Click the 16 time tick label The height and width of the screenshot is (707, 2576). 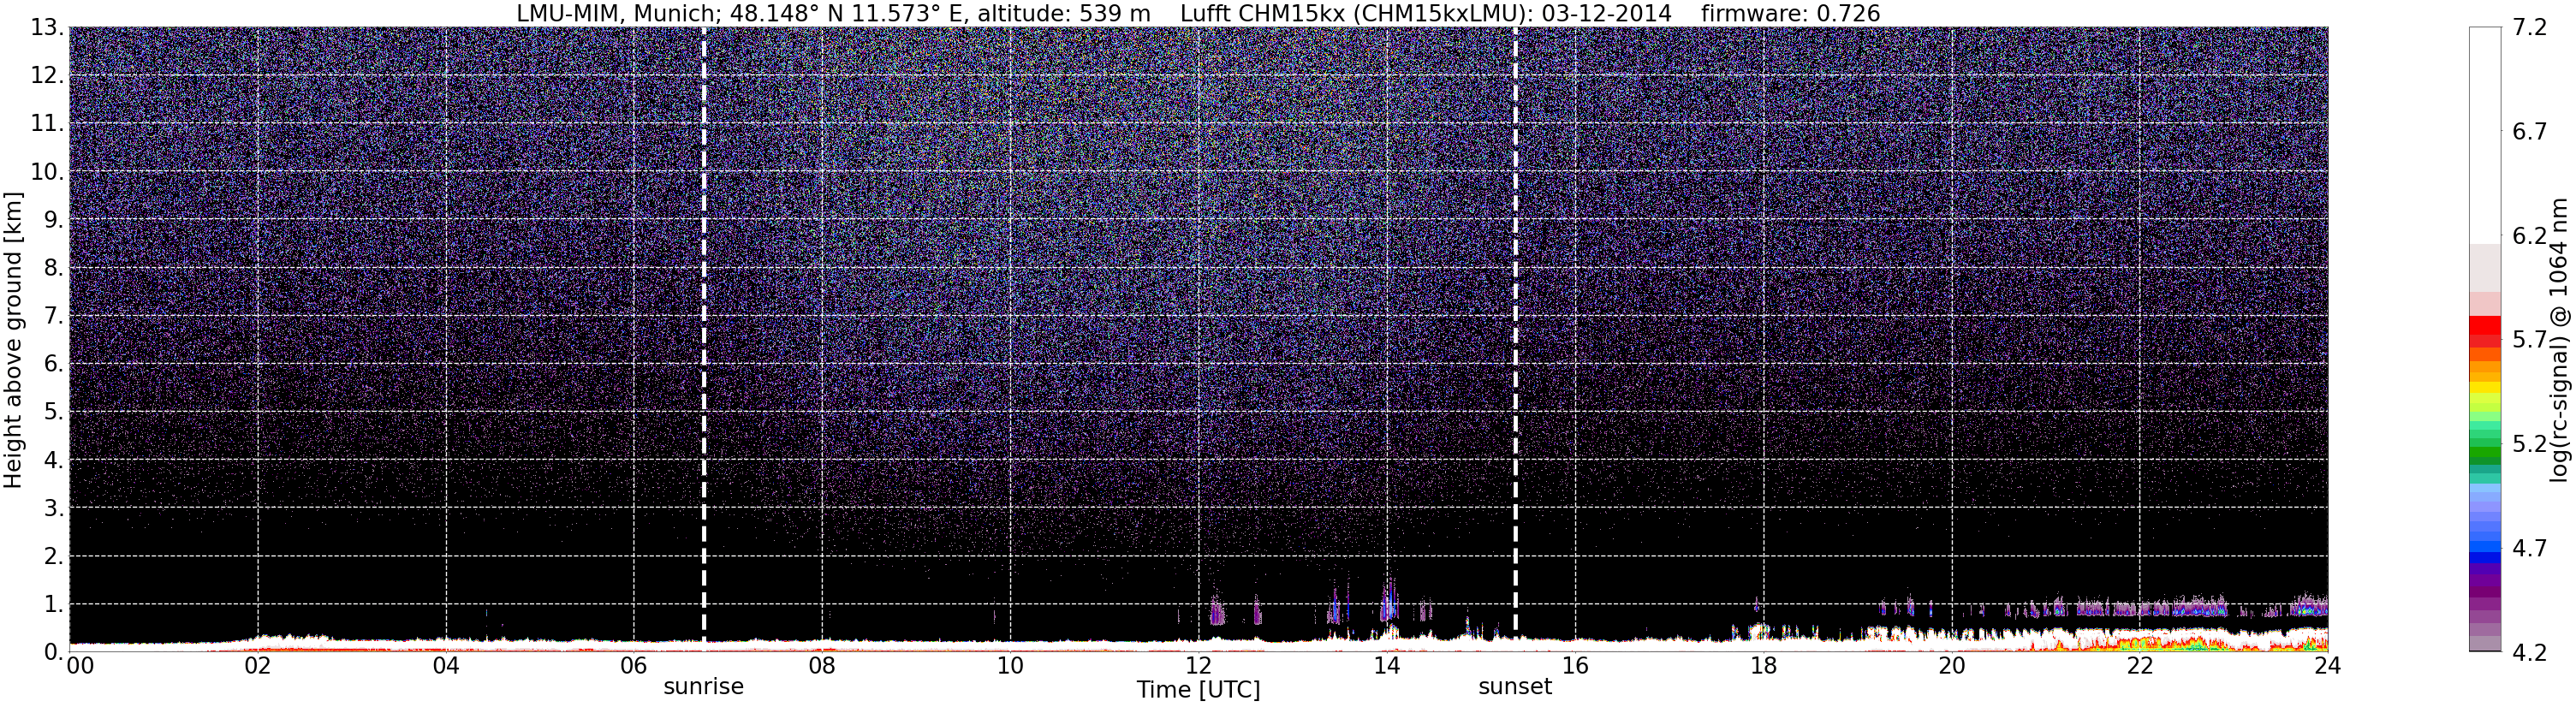(1575, 666)
